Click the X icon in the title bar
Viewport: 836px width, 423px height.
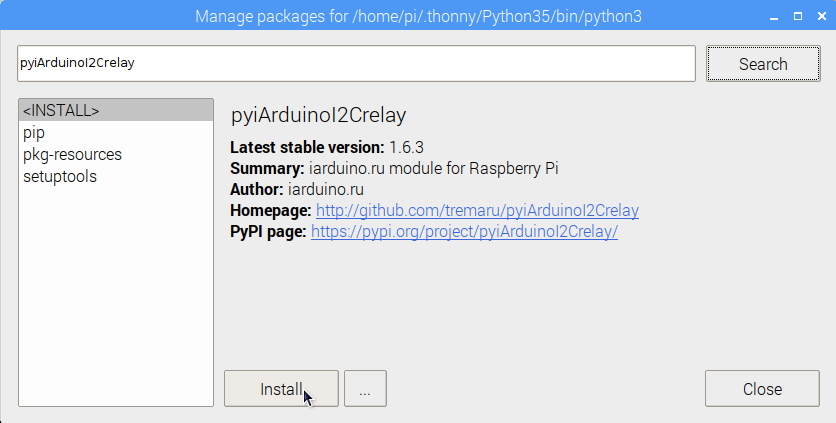tap(822, 17)
